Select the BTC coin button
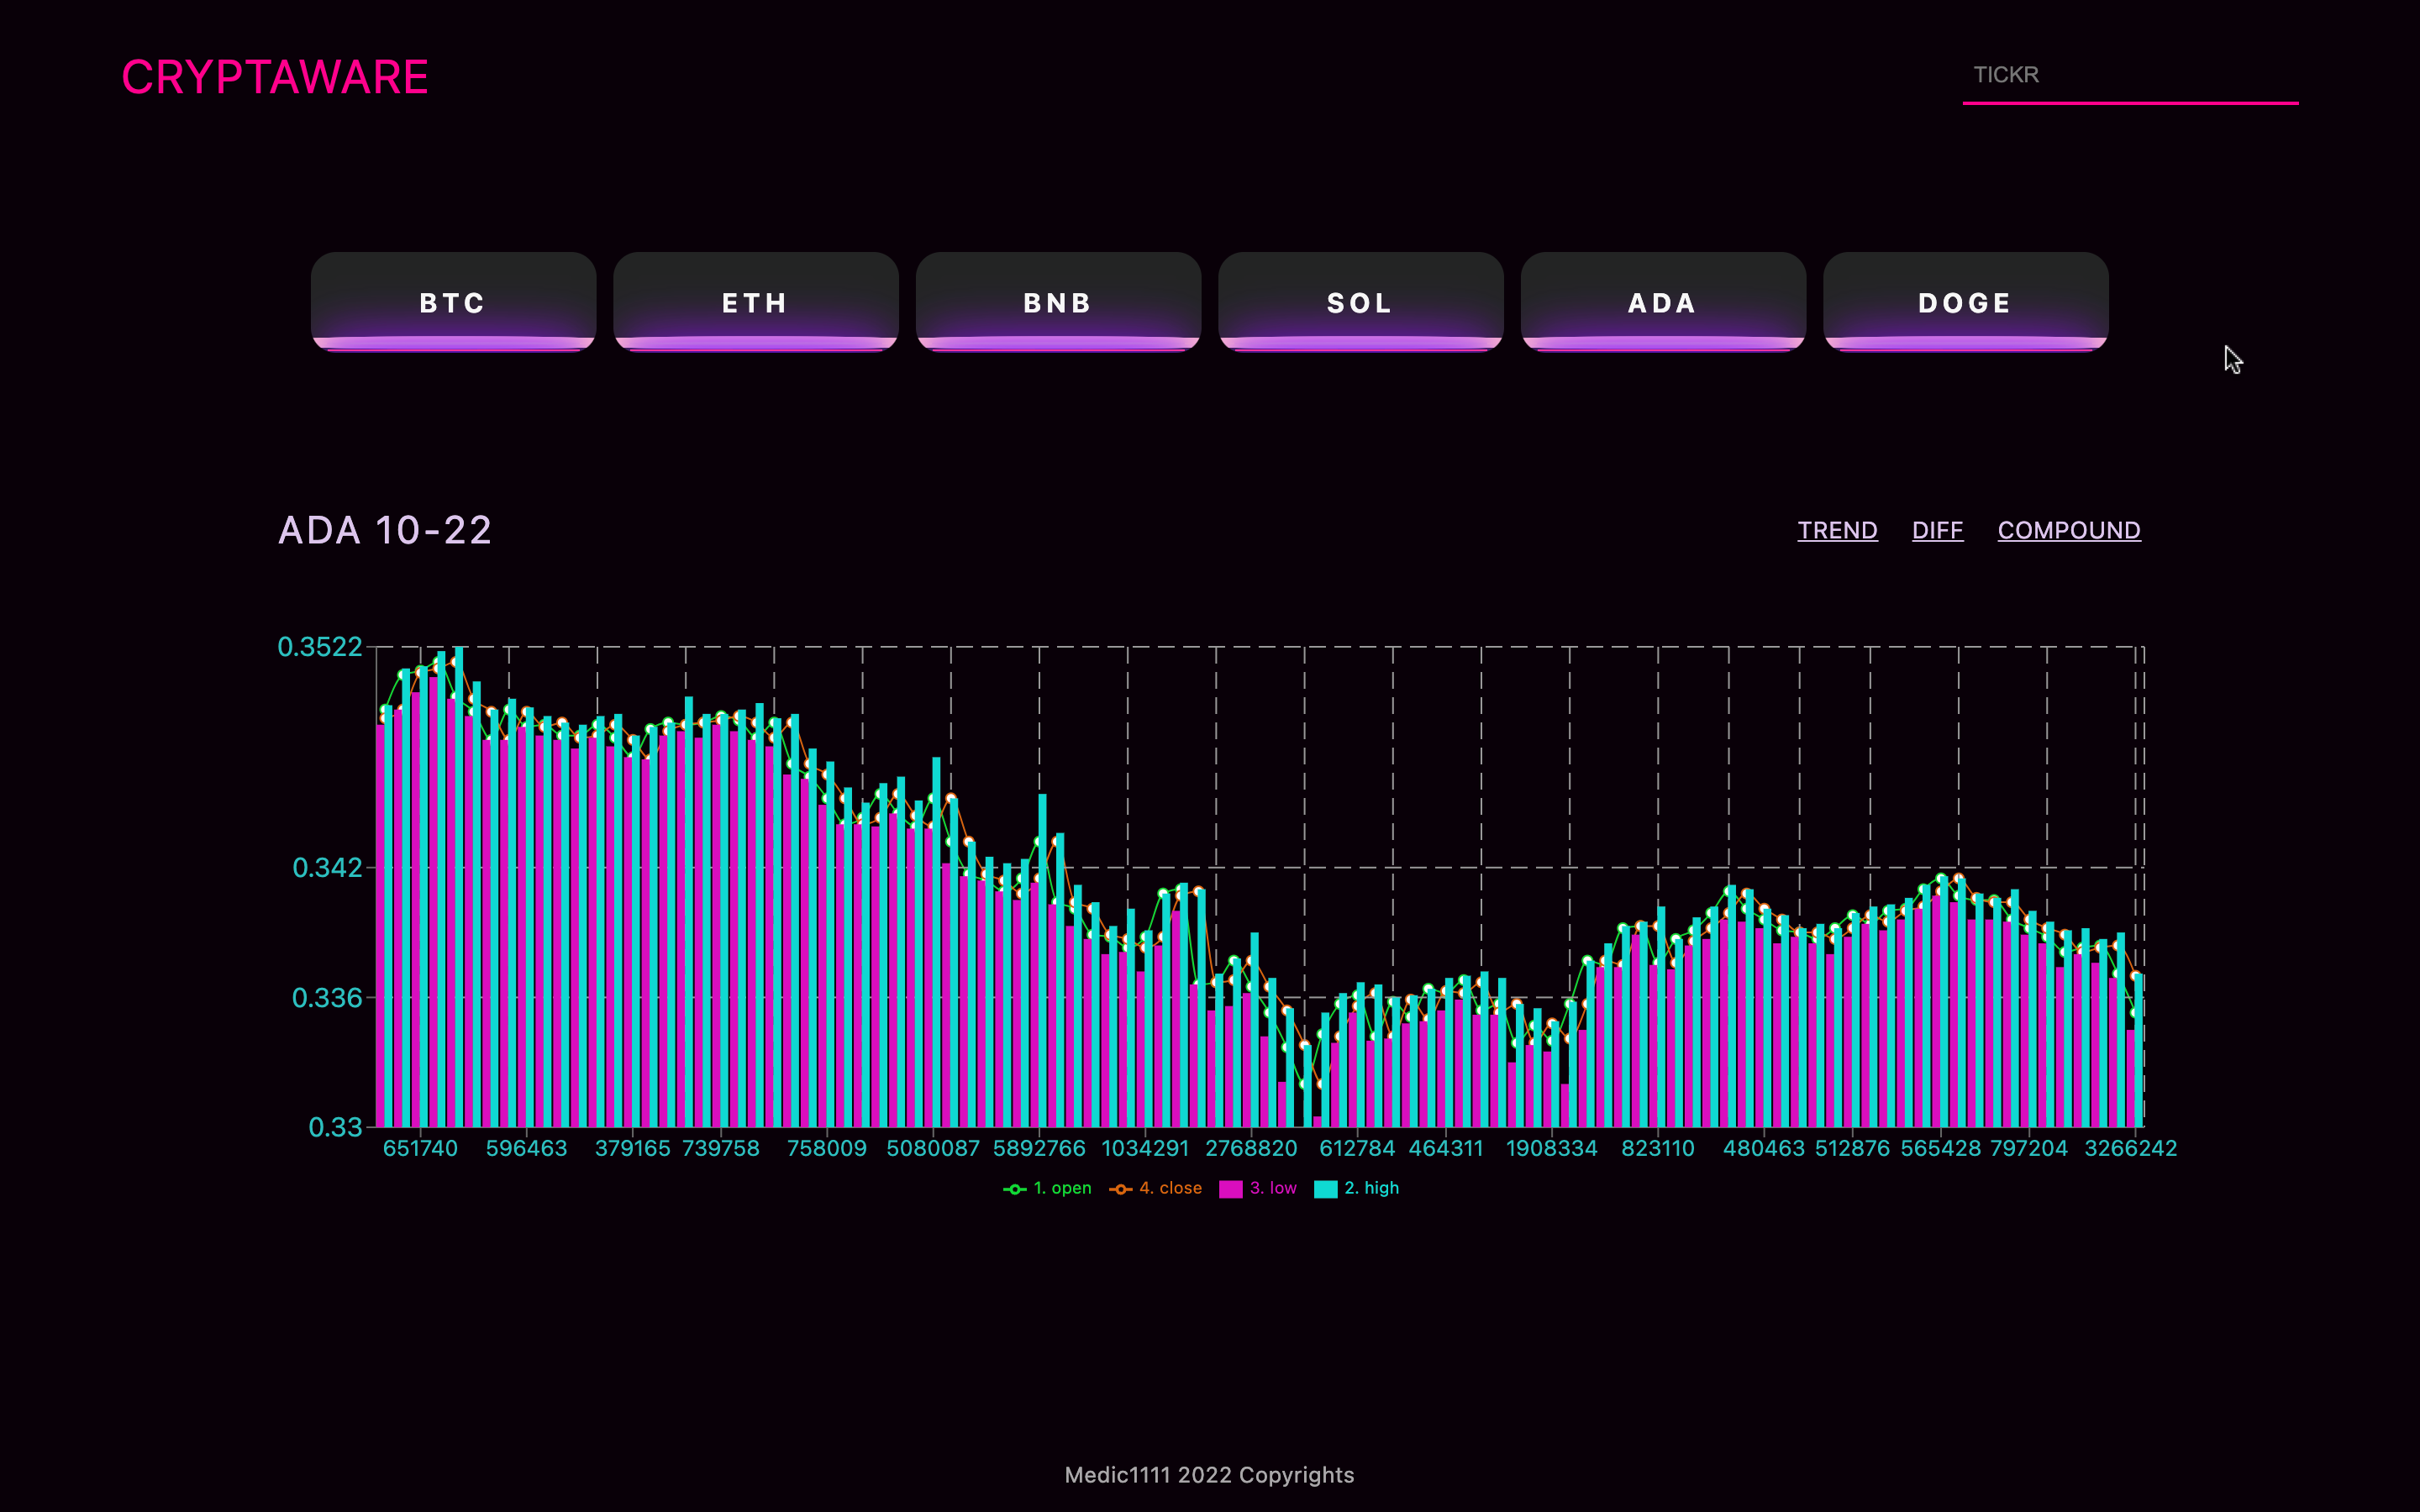The height and width of the screenshot is (1512, 2420). 453,302
